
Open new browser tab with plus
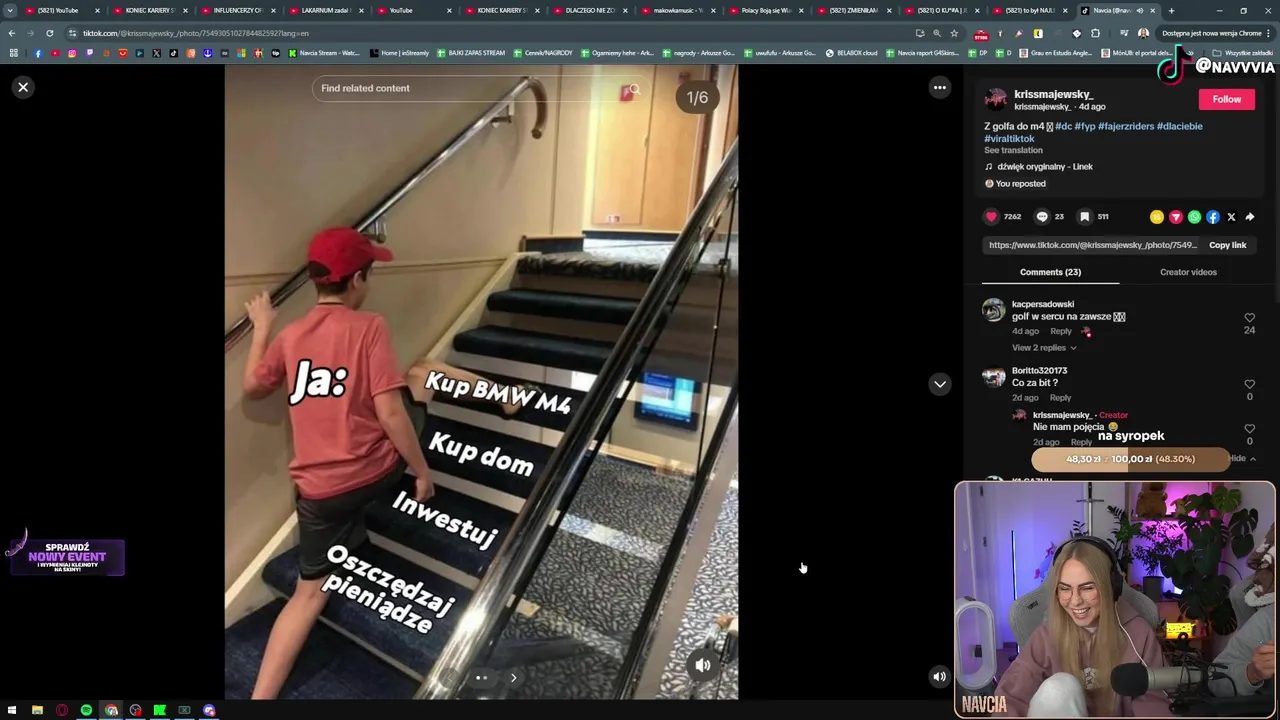1171,11
